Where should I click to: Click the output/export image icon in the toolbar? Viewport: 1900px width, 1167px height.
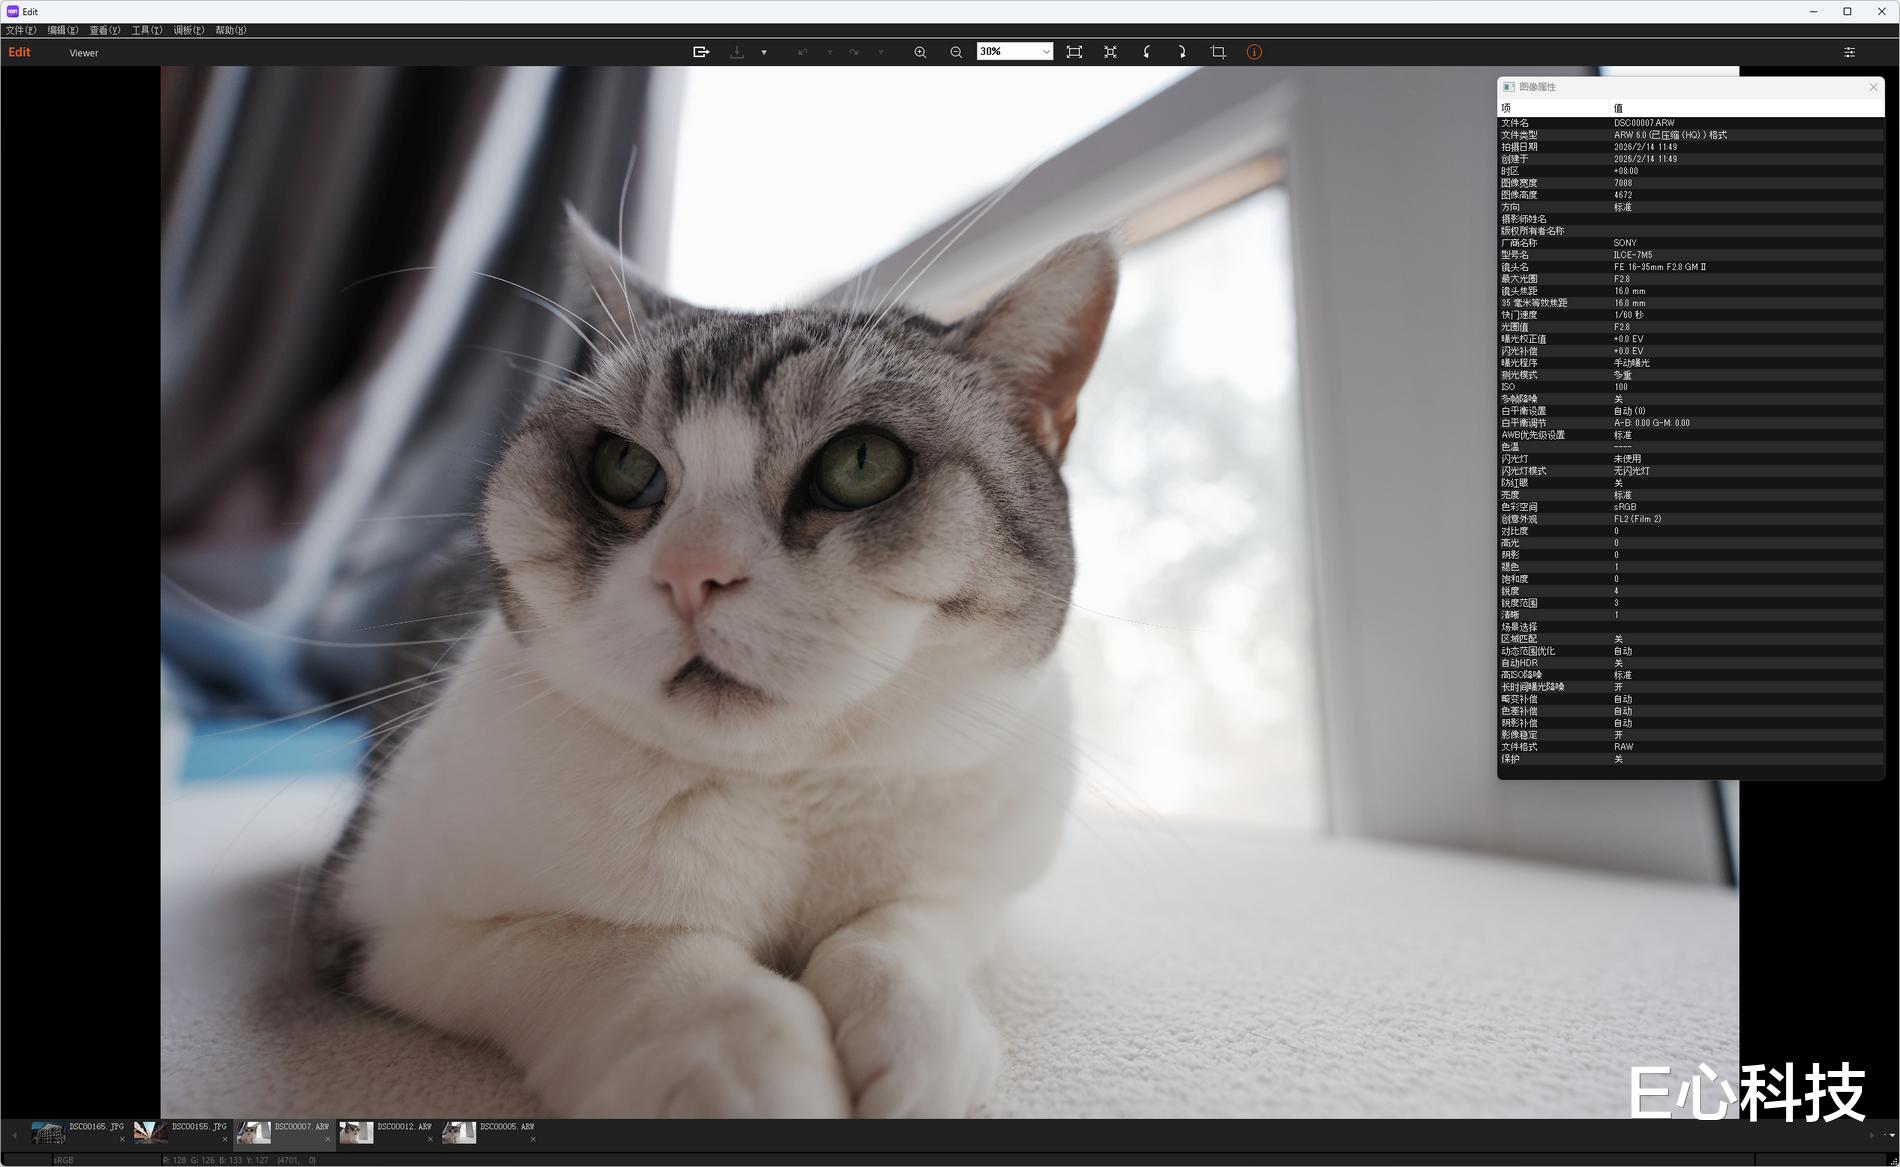(x=701, y=52)
